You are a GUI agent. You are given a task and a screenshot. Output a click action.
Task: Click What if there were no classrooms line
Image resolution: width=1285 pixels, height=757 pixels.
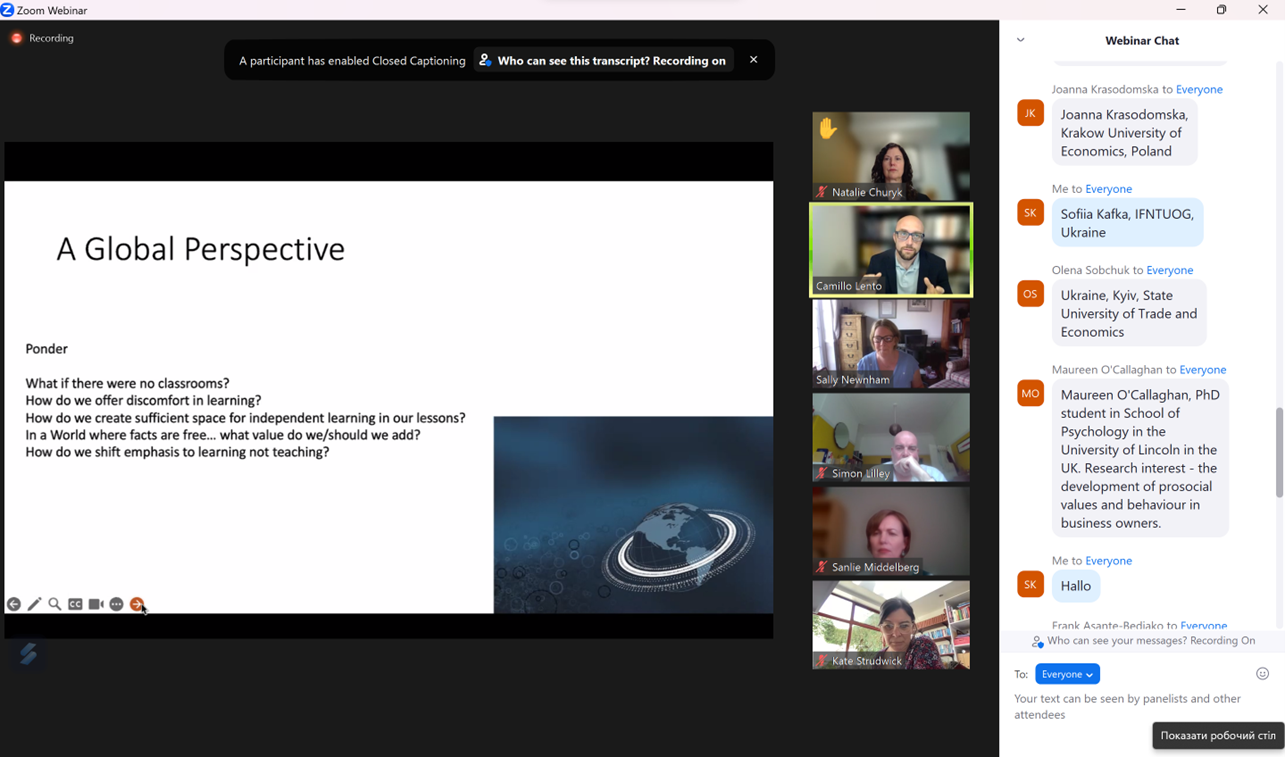(x=127, y=383)
